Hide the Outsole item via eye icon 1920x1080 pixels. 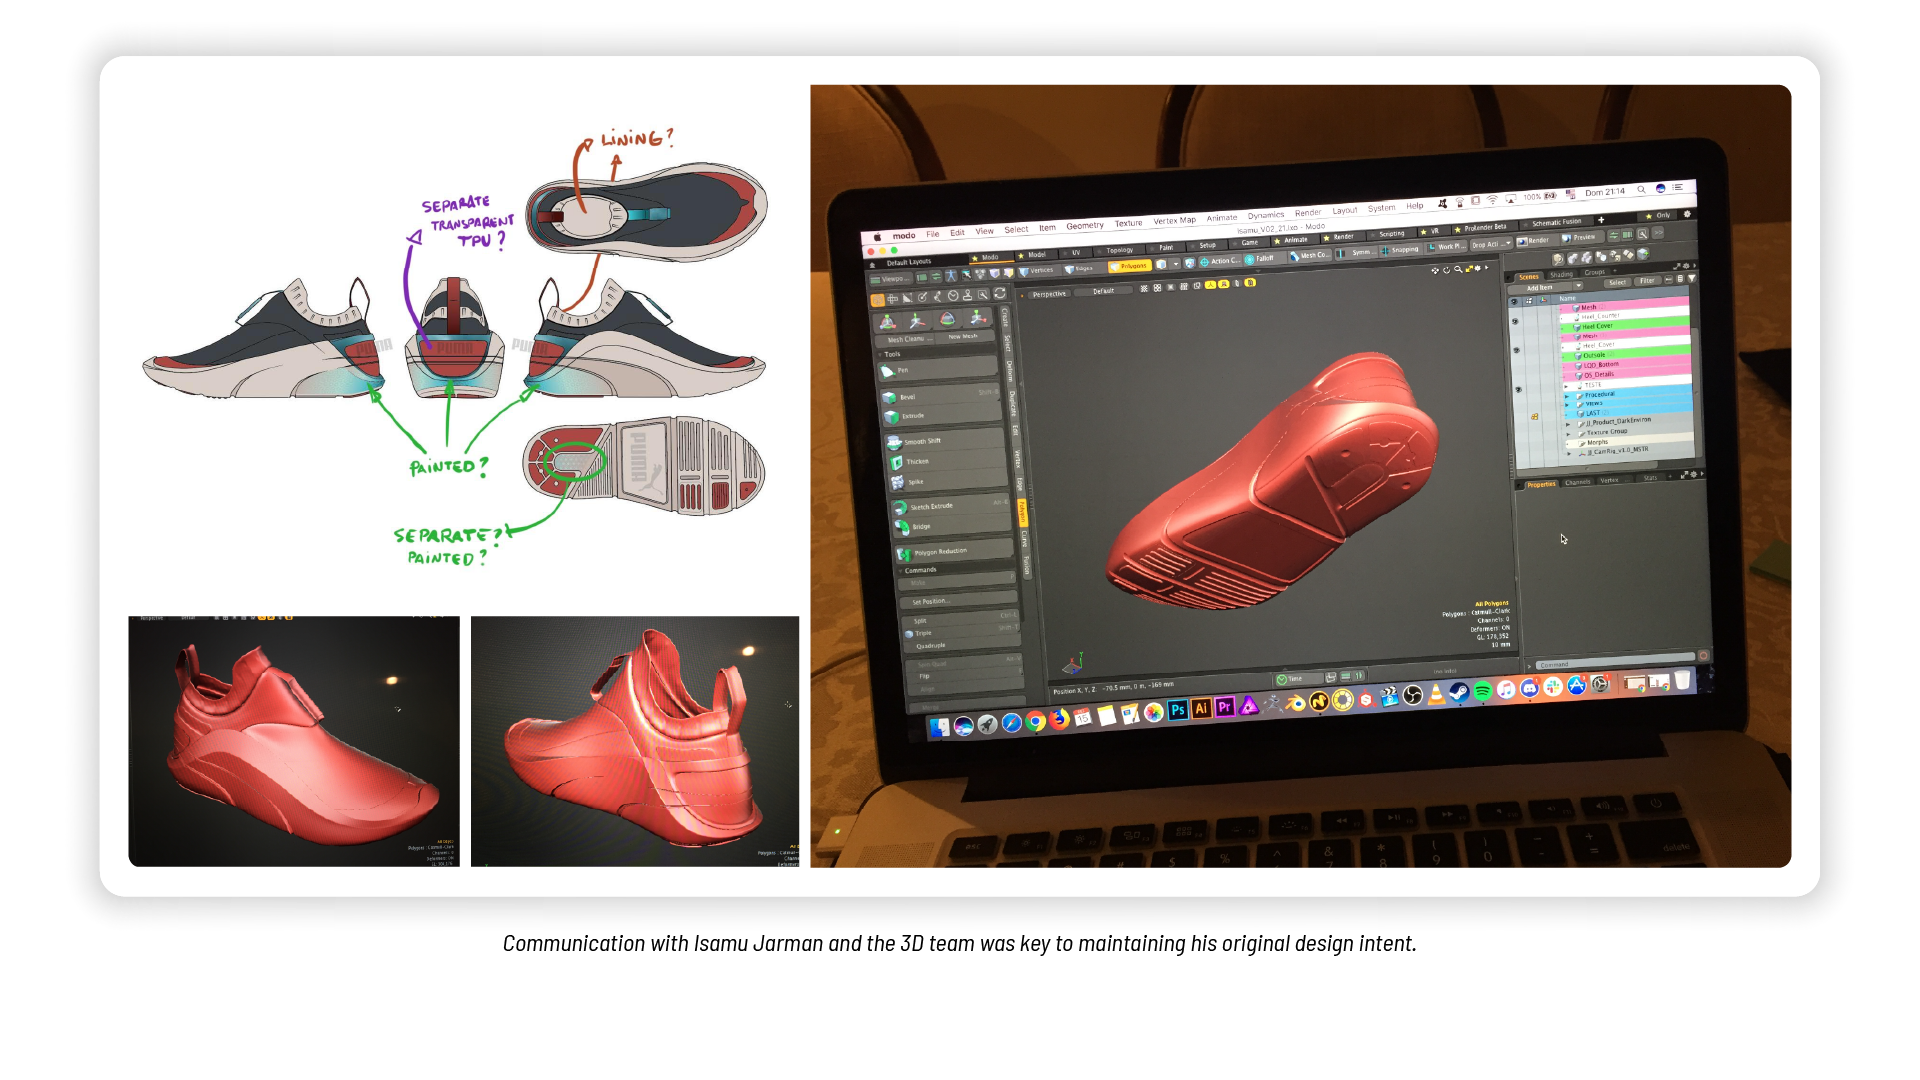pos(1517,351)
